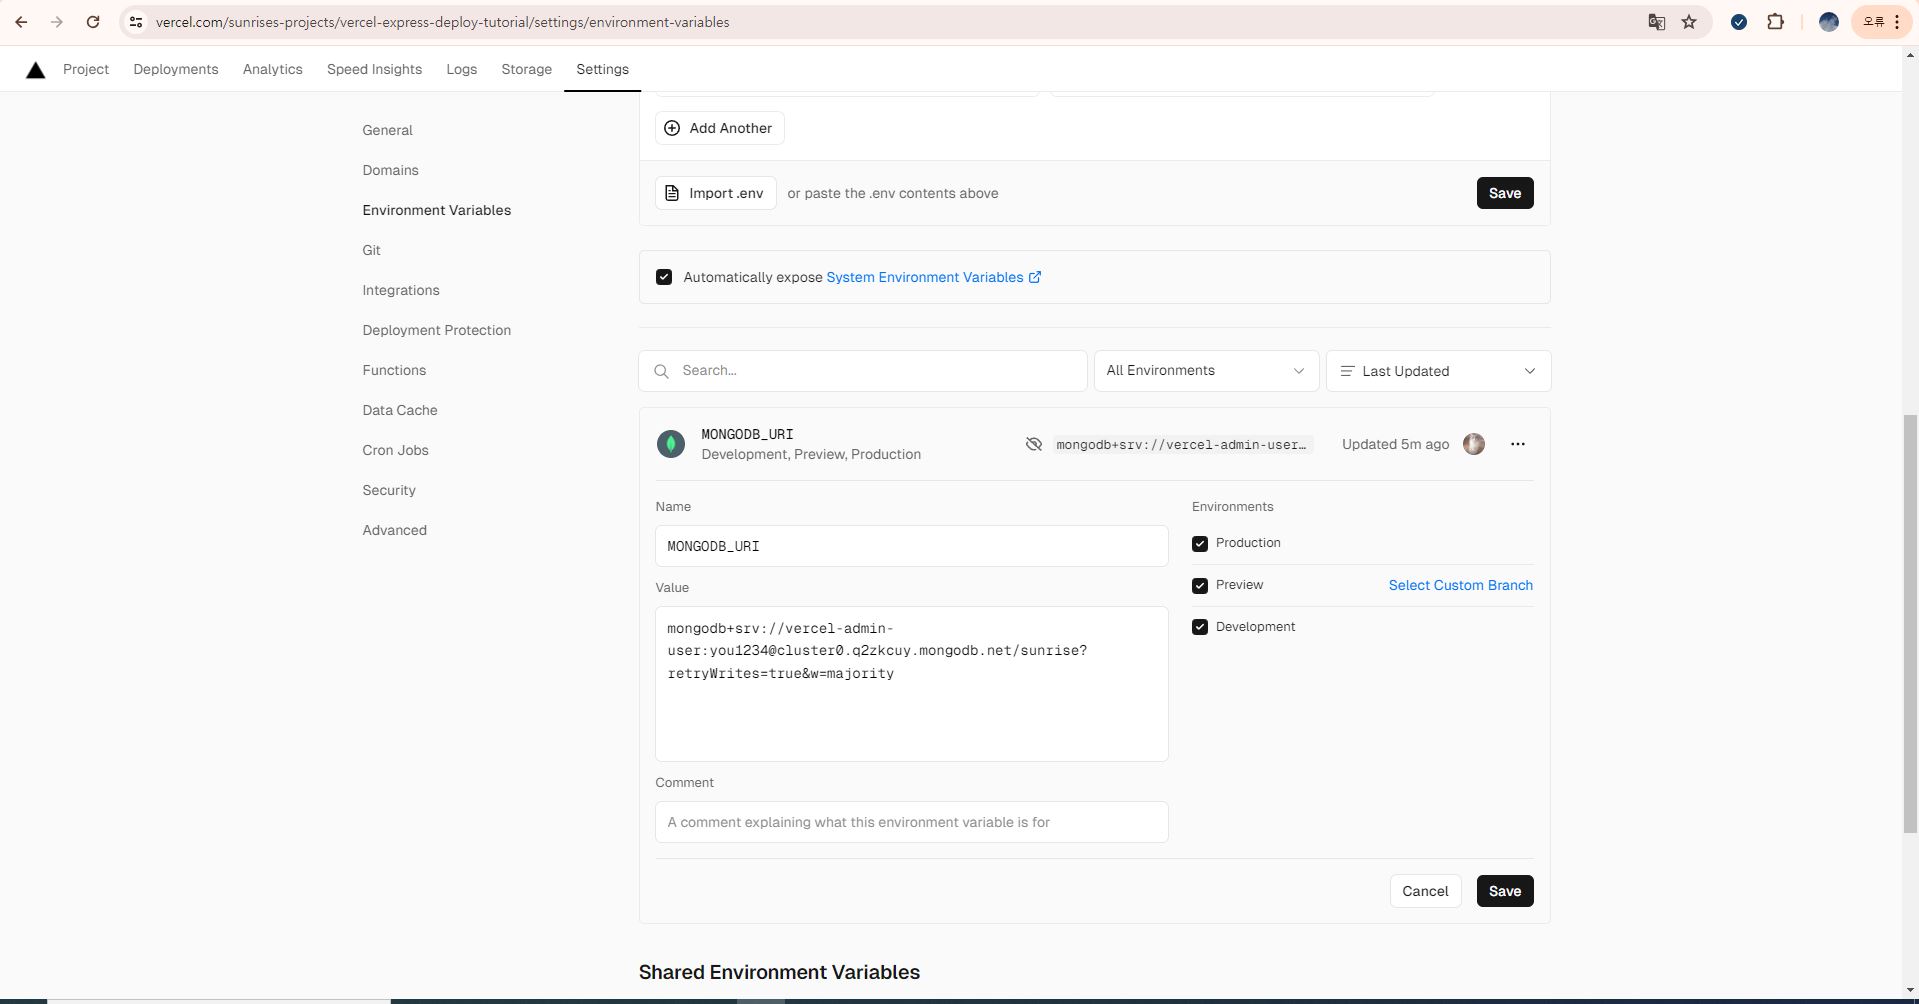Bookmark this page with star icon
Image resolution: width=1919 pixels, height=1004 pixels.
point(1689,22)
